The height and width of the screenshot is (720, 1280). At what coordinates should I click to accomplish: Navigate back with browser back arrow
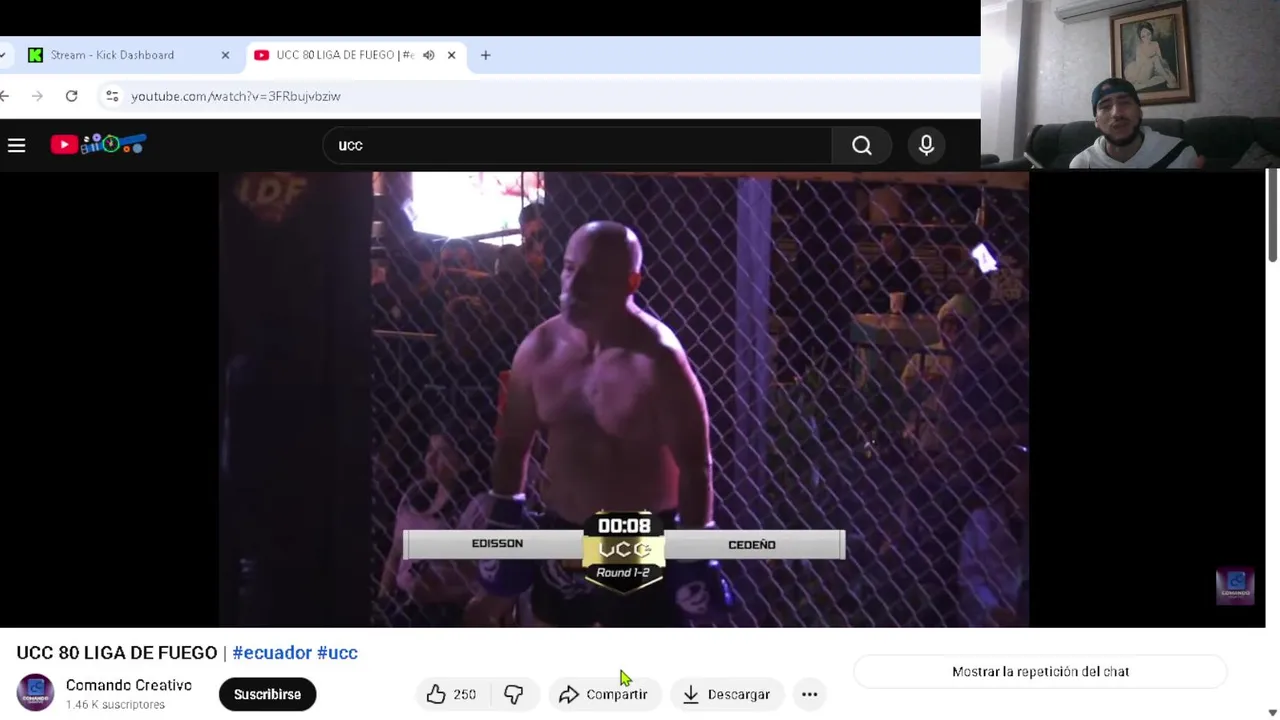point(6,96)
